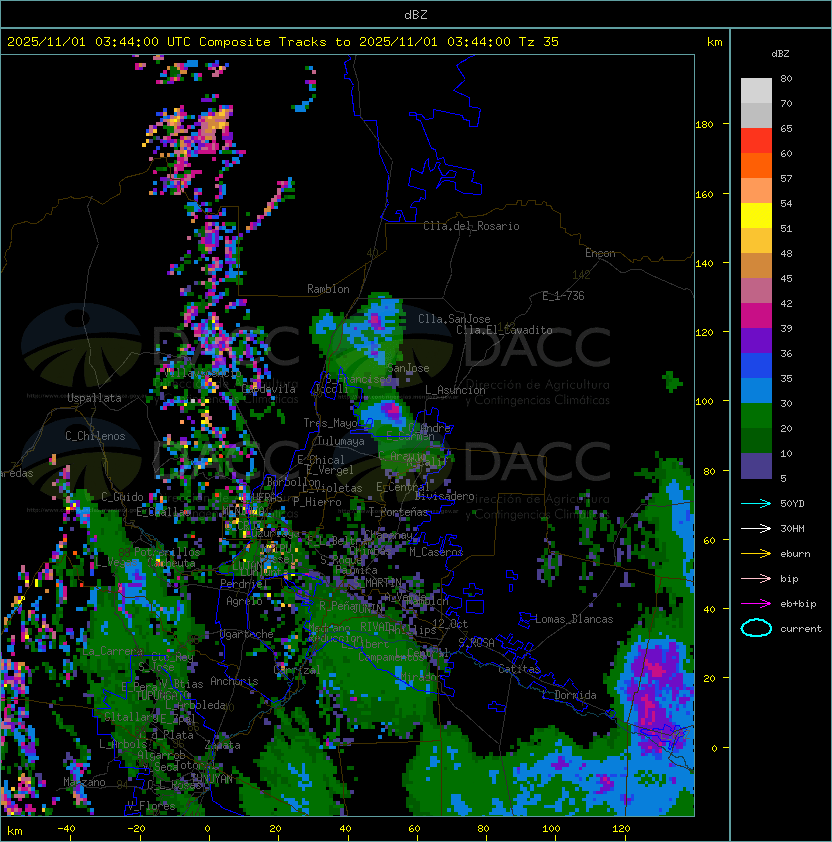Click the cyan current ellipse legend icon
Screen dimensions: 832x842
756,628
